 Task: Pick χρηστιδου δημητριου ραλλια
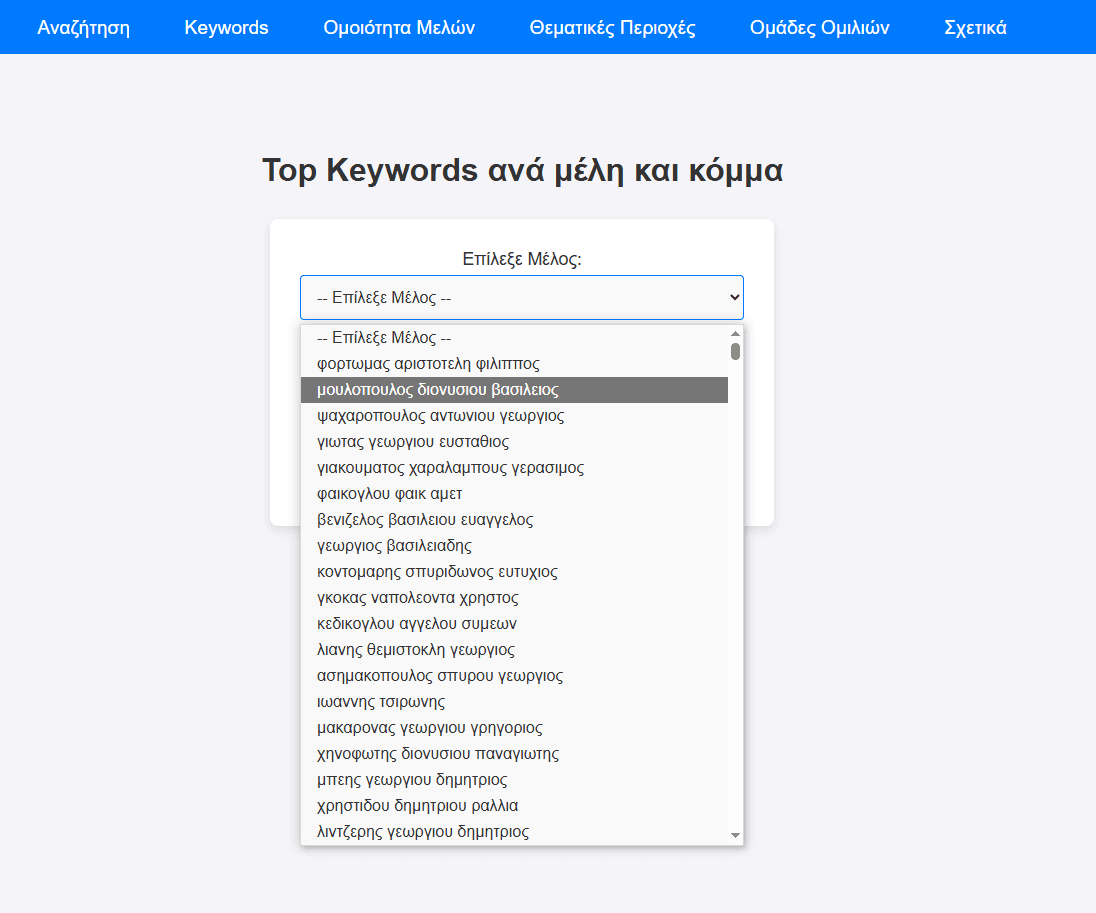pyautogui.click(x=514, y=805)
